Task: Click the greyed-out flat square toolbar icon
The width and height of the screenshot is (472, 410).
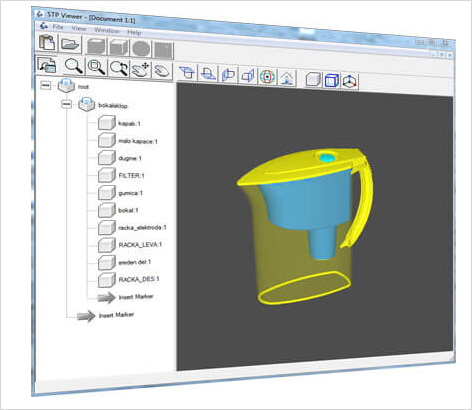Action: point(164,50)
